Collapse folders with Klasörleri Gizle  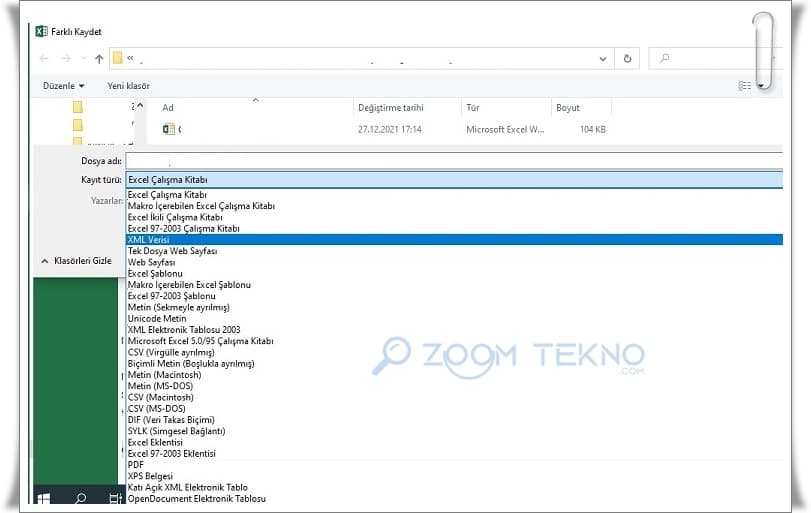point(77,261)
